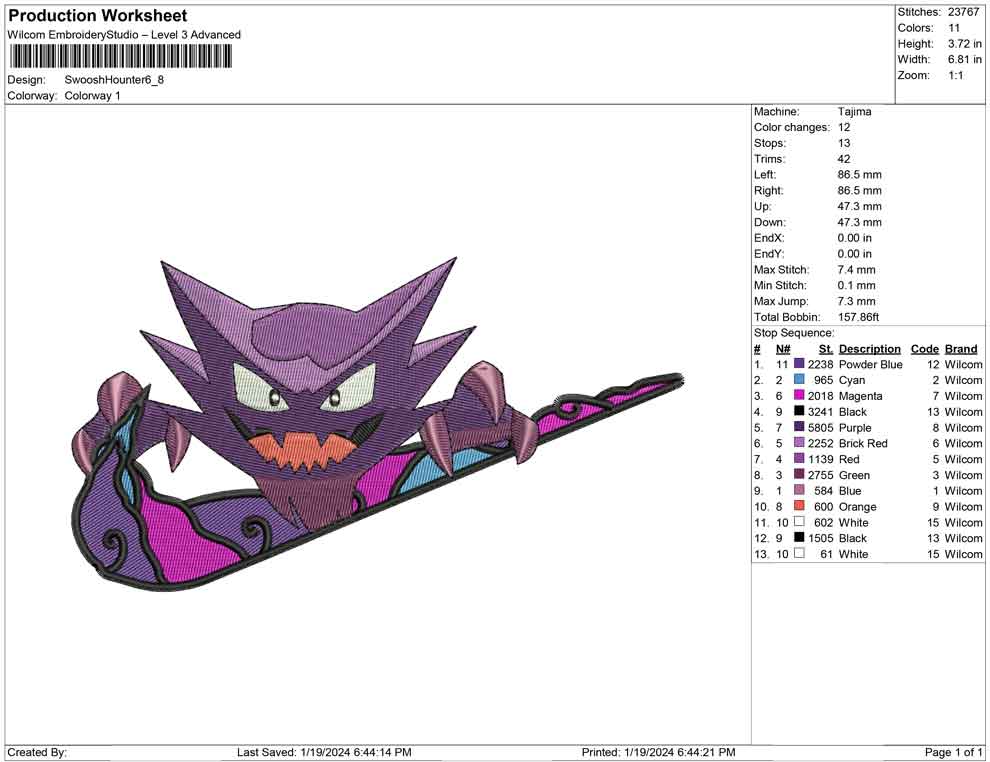Select the white swatch for stitch count 602

tap(799, 522)
